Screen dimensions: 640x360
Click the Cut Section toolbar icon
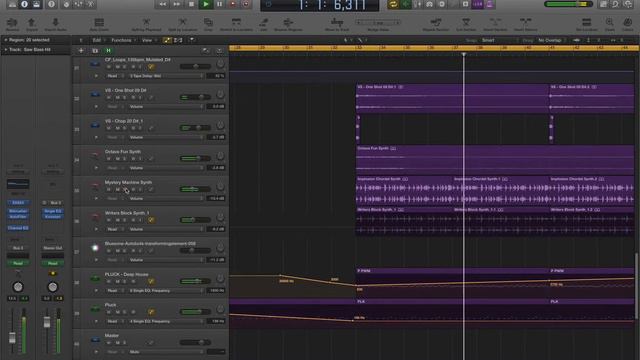click(466, 24)
